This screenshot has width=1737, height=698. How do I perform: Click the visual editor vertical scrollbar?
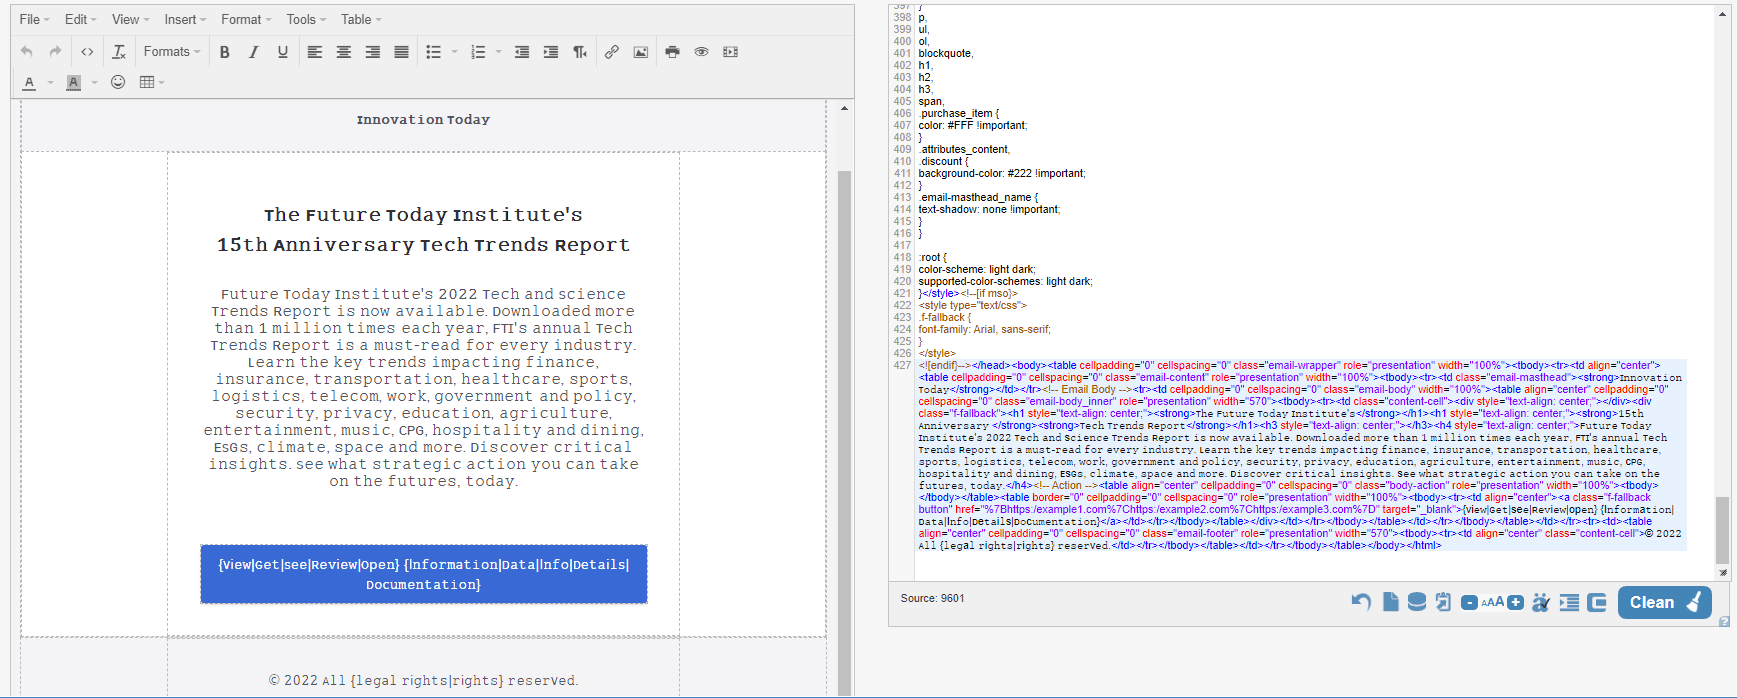(x=844, y=420)
